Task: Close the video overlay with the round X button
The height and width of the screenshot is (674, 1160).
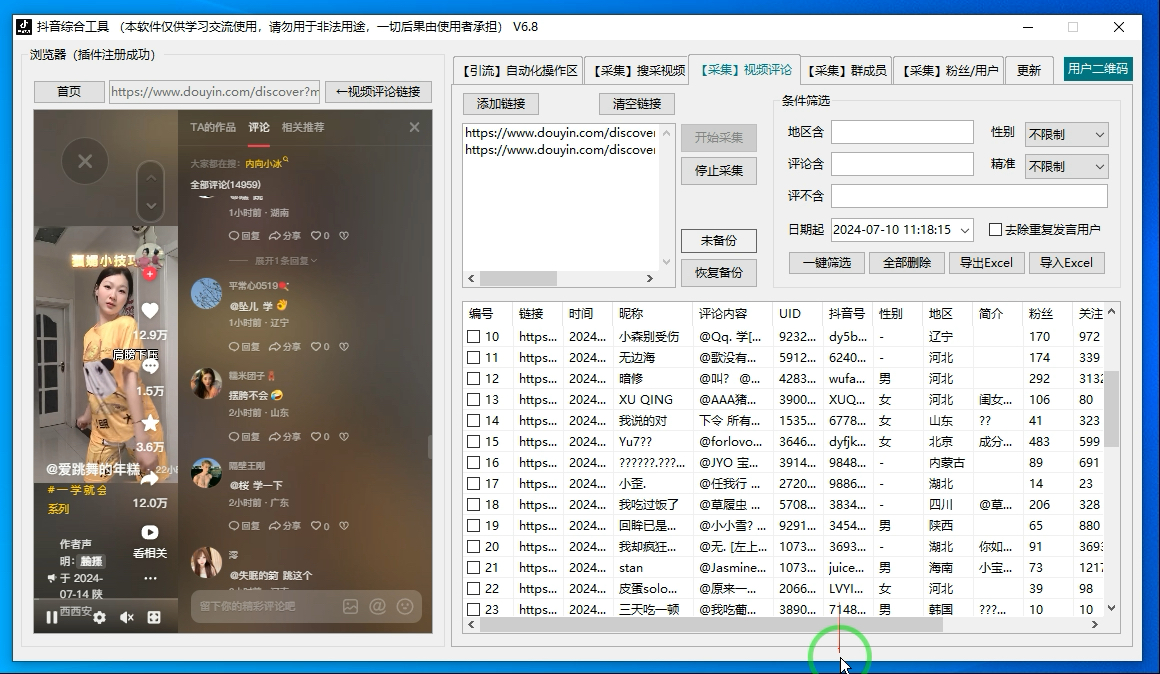Action: click(x=85, y=161)
